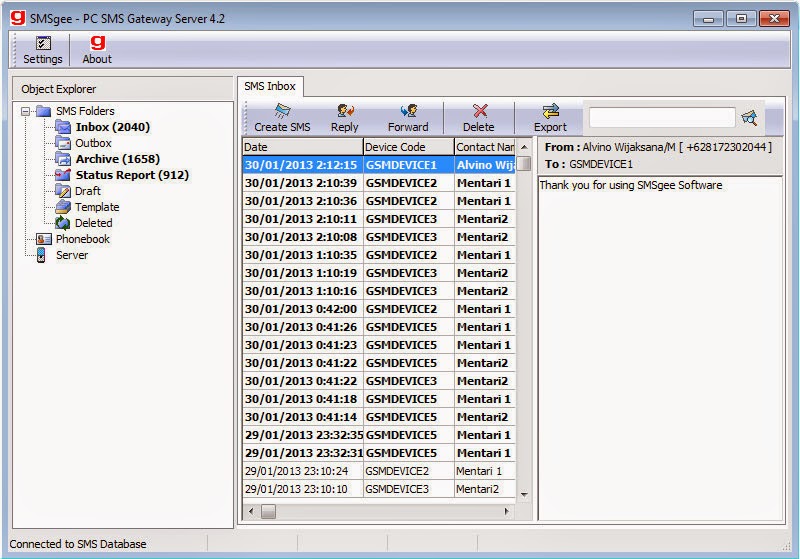Click the From sender line in preview
The width and height of the screenshot is (800, 559).
point(658,147)
